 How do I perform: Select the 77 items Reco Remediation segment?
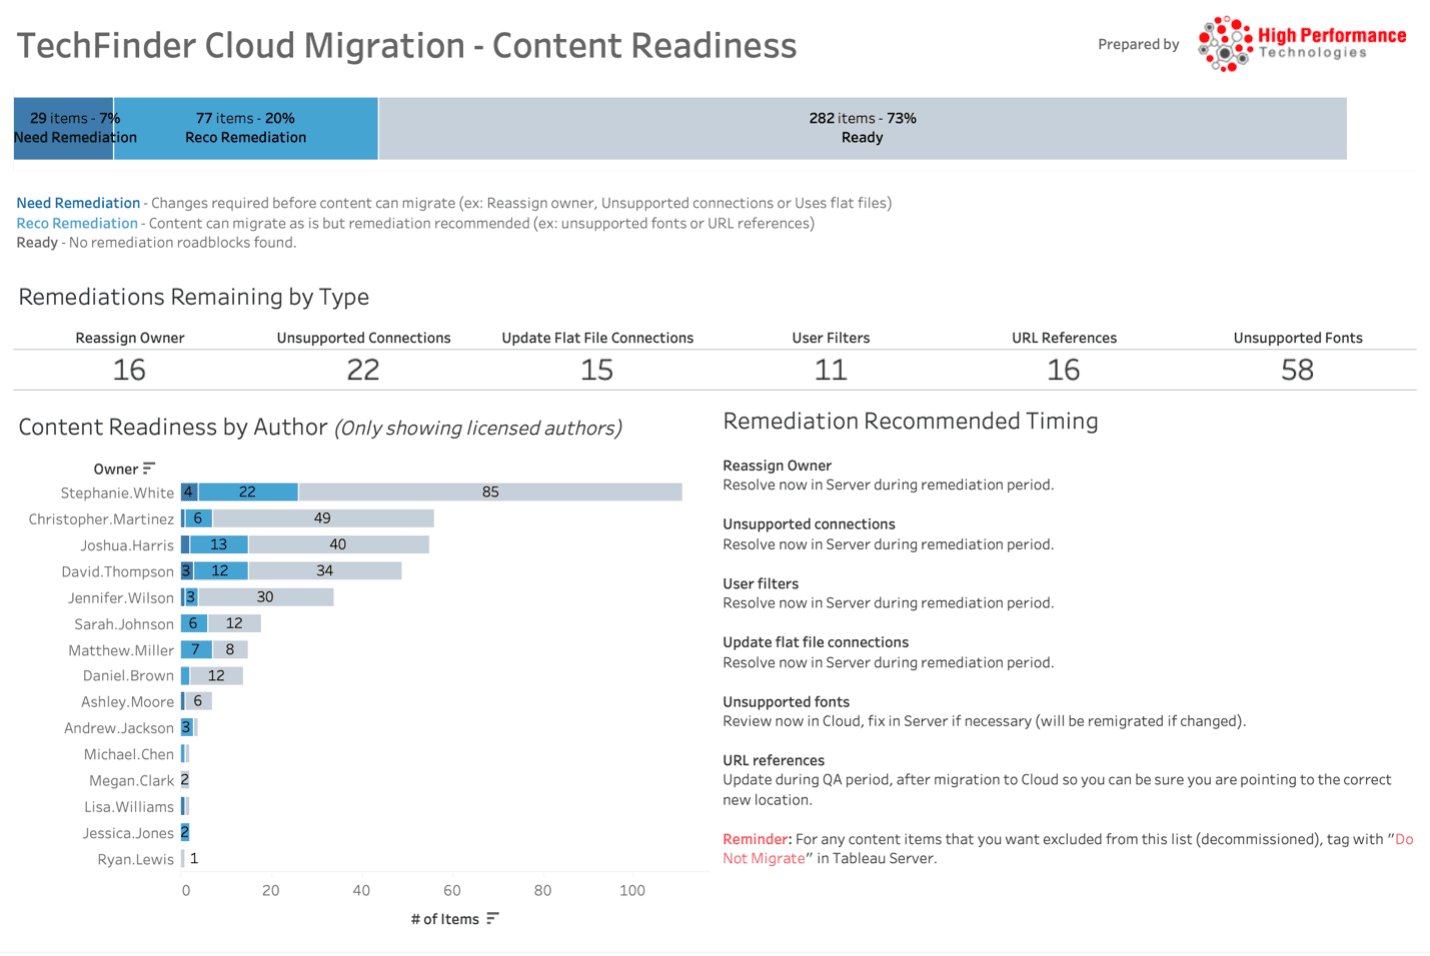(246, 128)
